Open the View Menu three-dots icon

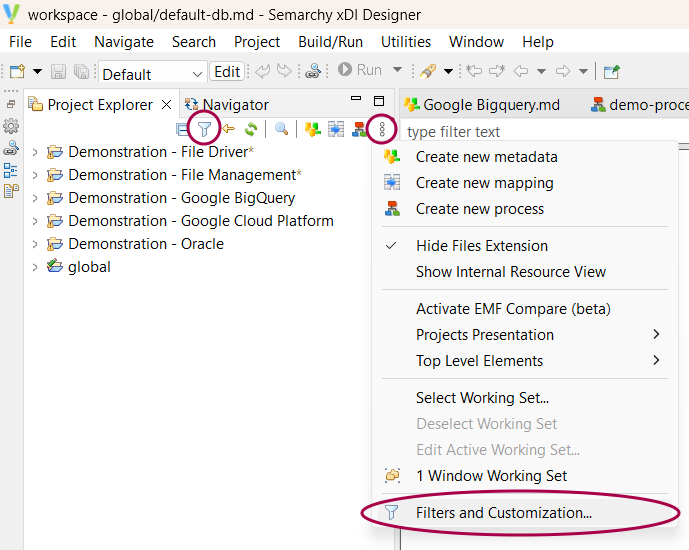pos(382,129)
